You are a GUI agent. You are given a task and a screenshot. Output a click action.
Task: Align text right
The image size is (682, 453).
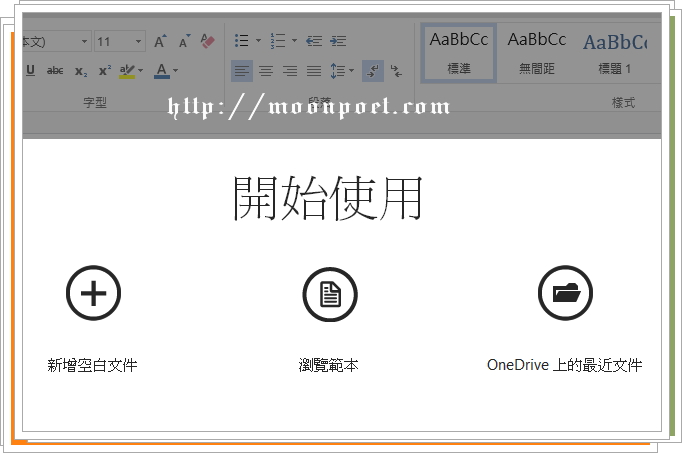click(x=290, y=70)
